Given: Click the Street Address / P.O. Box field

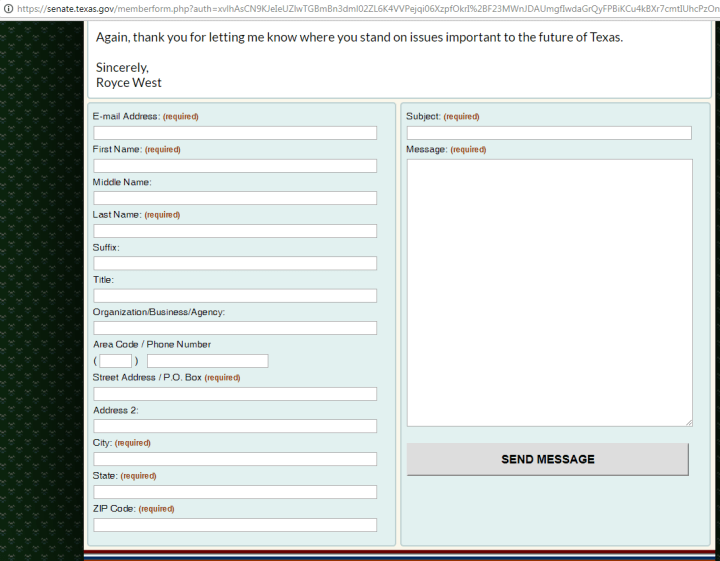Looking at the screenshot, I should click(x=235, y=394).
